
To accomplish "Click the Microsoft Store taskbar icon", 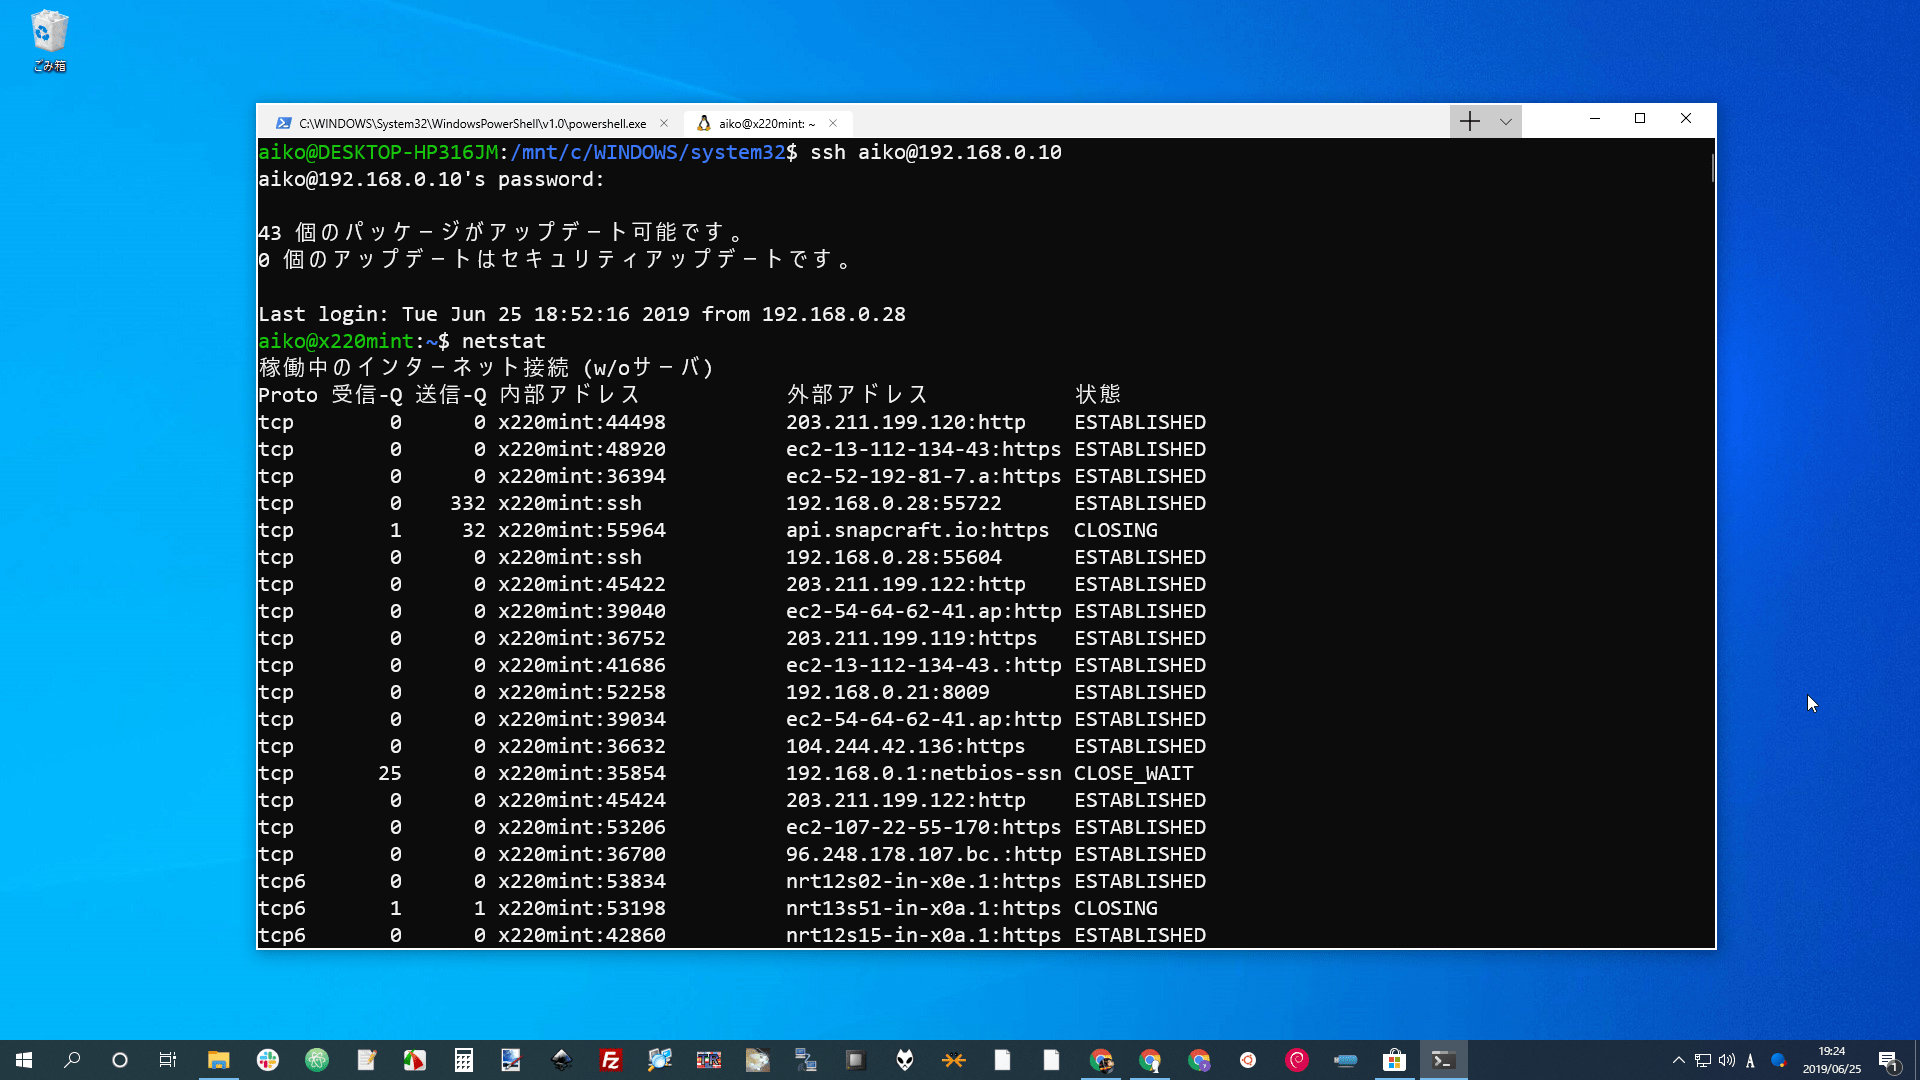I will coord(1394,1060).
